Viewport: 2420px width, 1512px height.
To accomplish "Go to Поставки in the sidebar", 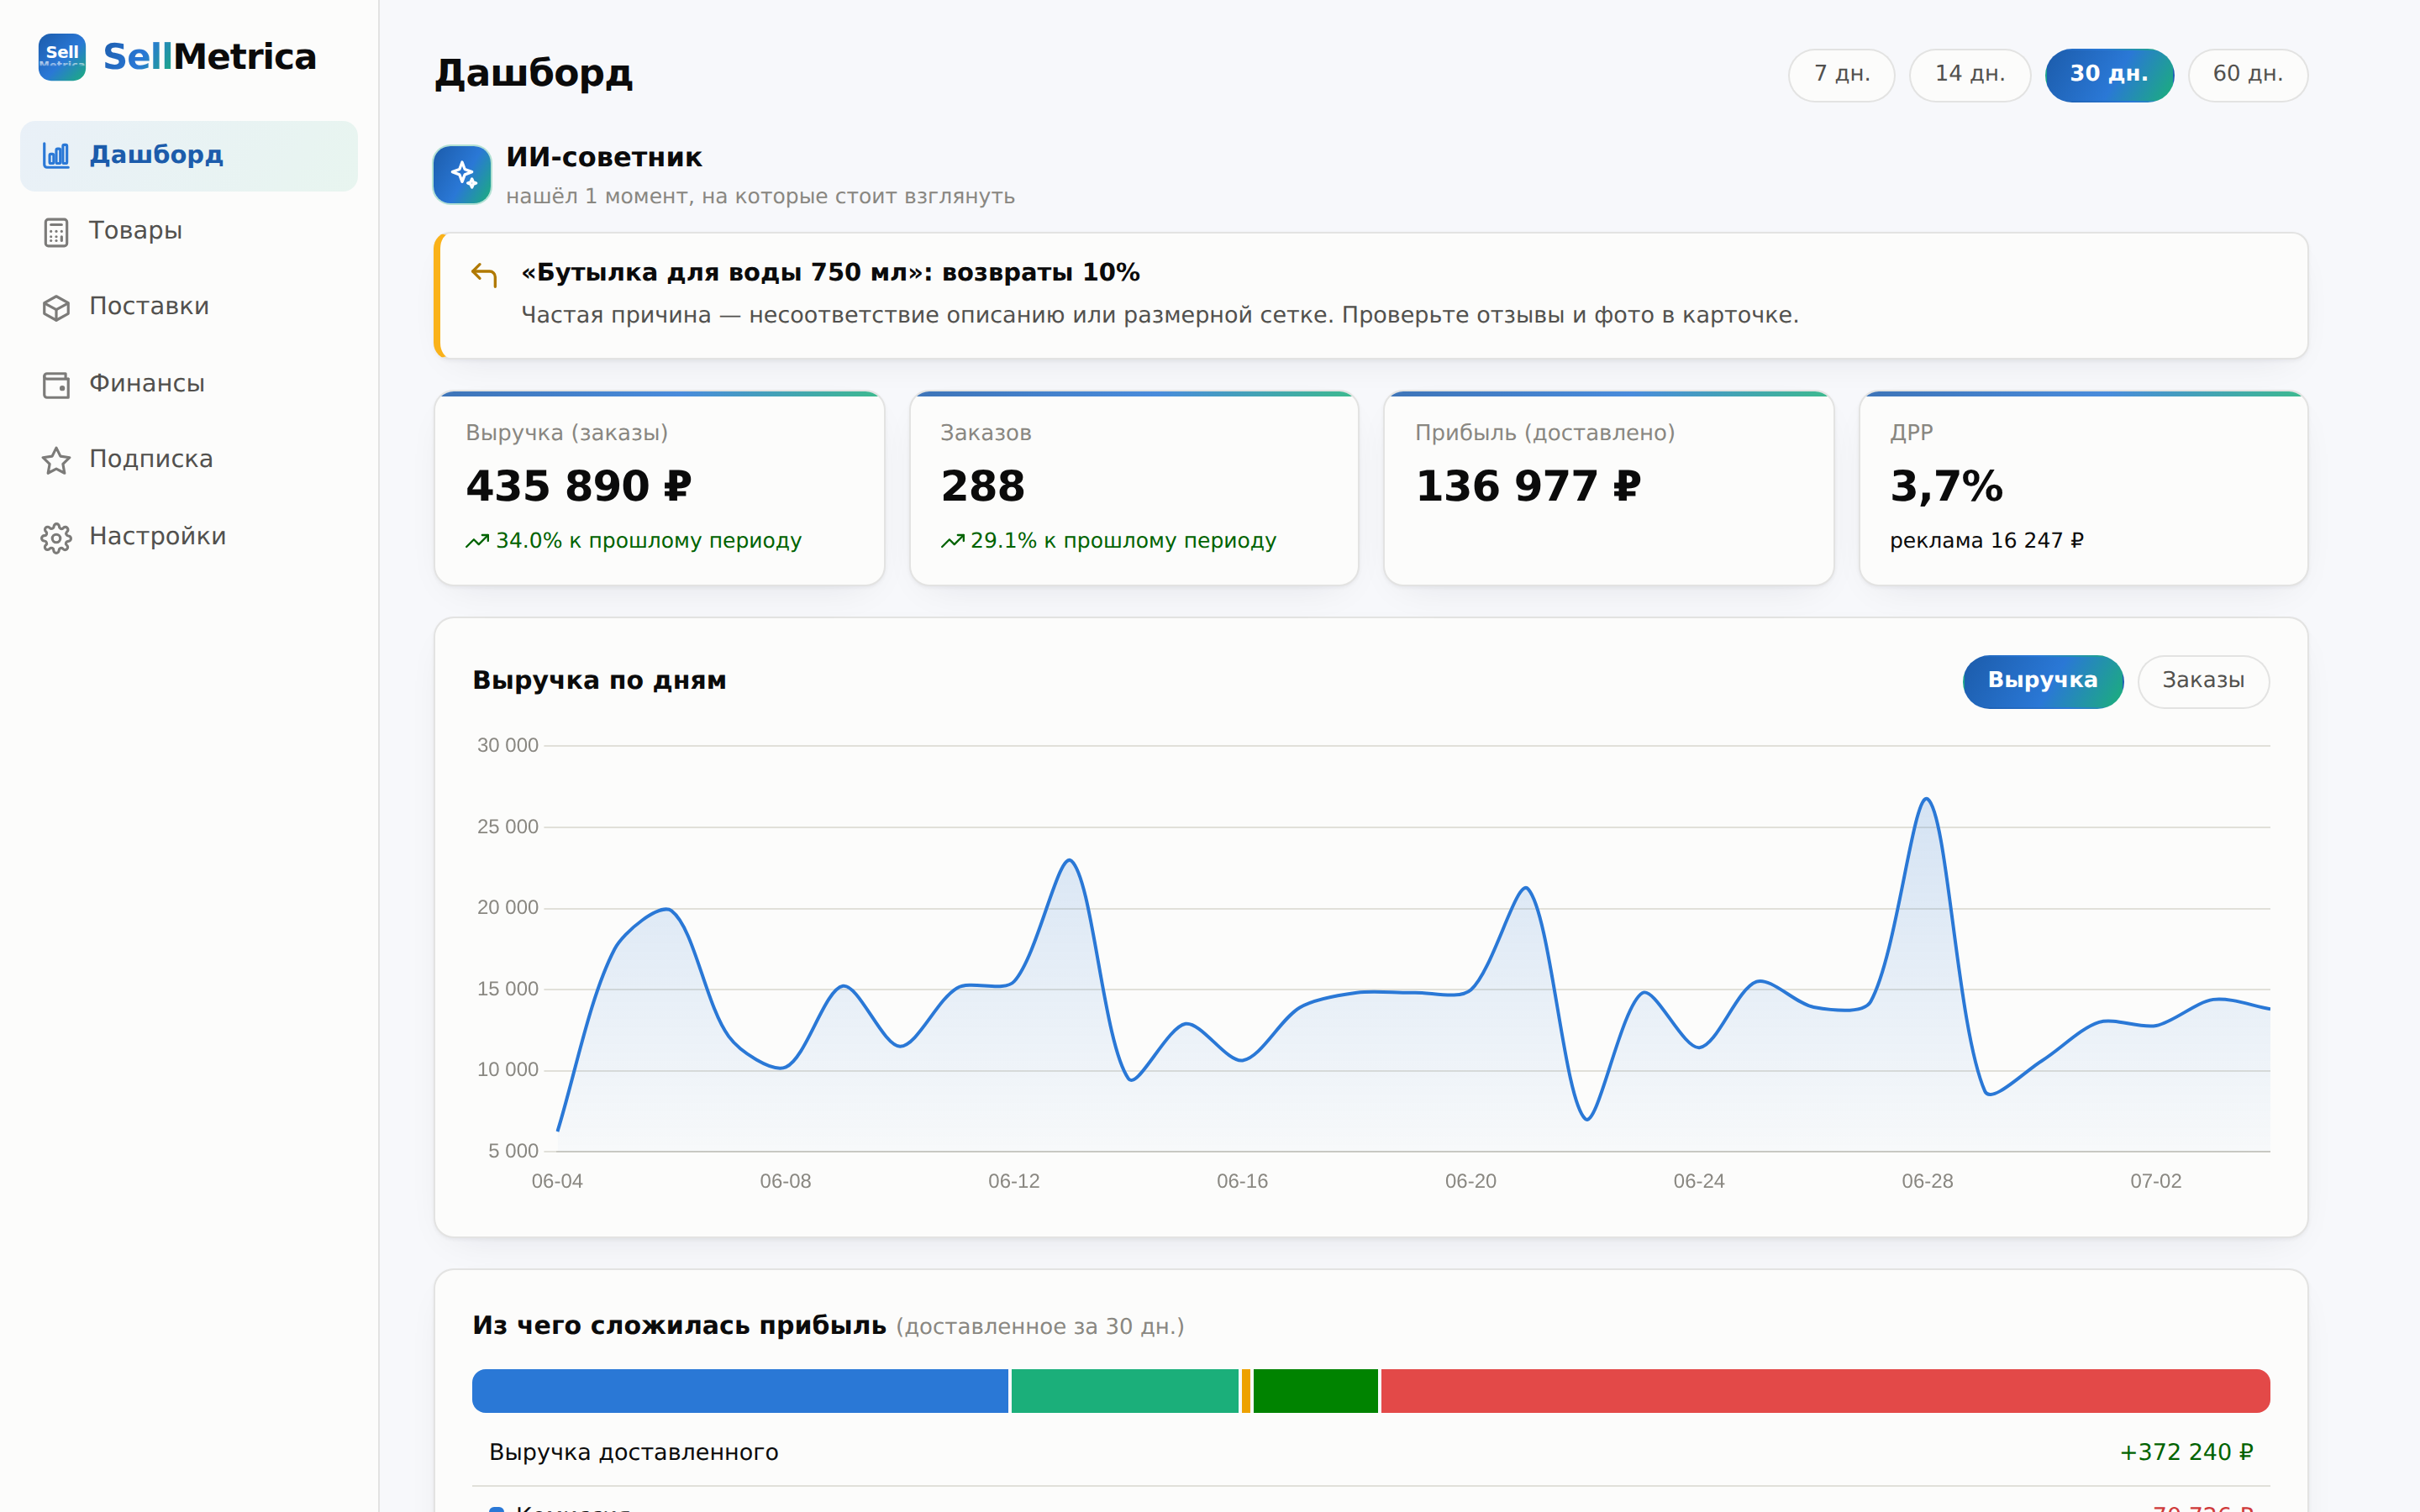I will coord(189,307).
